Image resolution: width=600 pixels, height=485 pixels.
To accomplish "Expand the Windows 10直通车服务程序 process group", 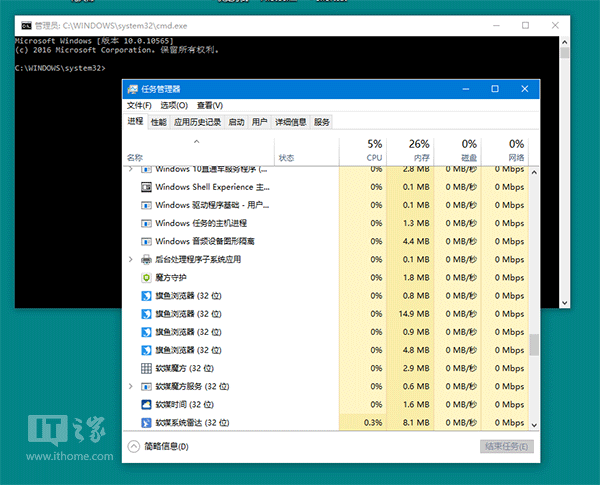I will [x=131, y=169].
